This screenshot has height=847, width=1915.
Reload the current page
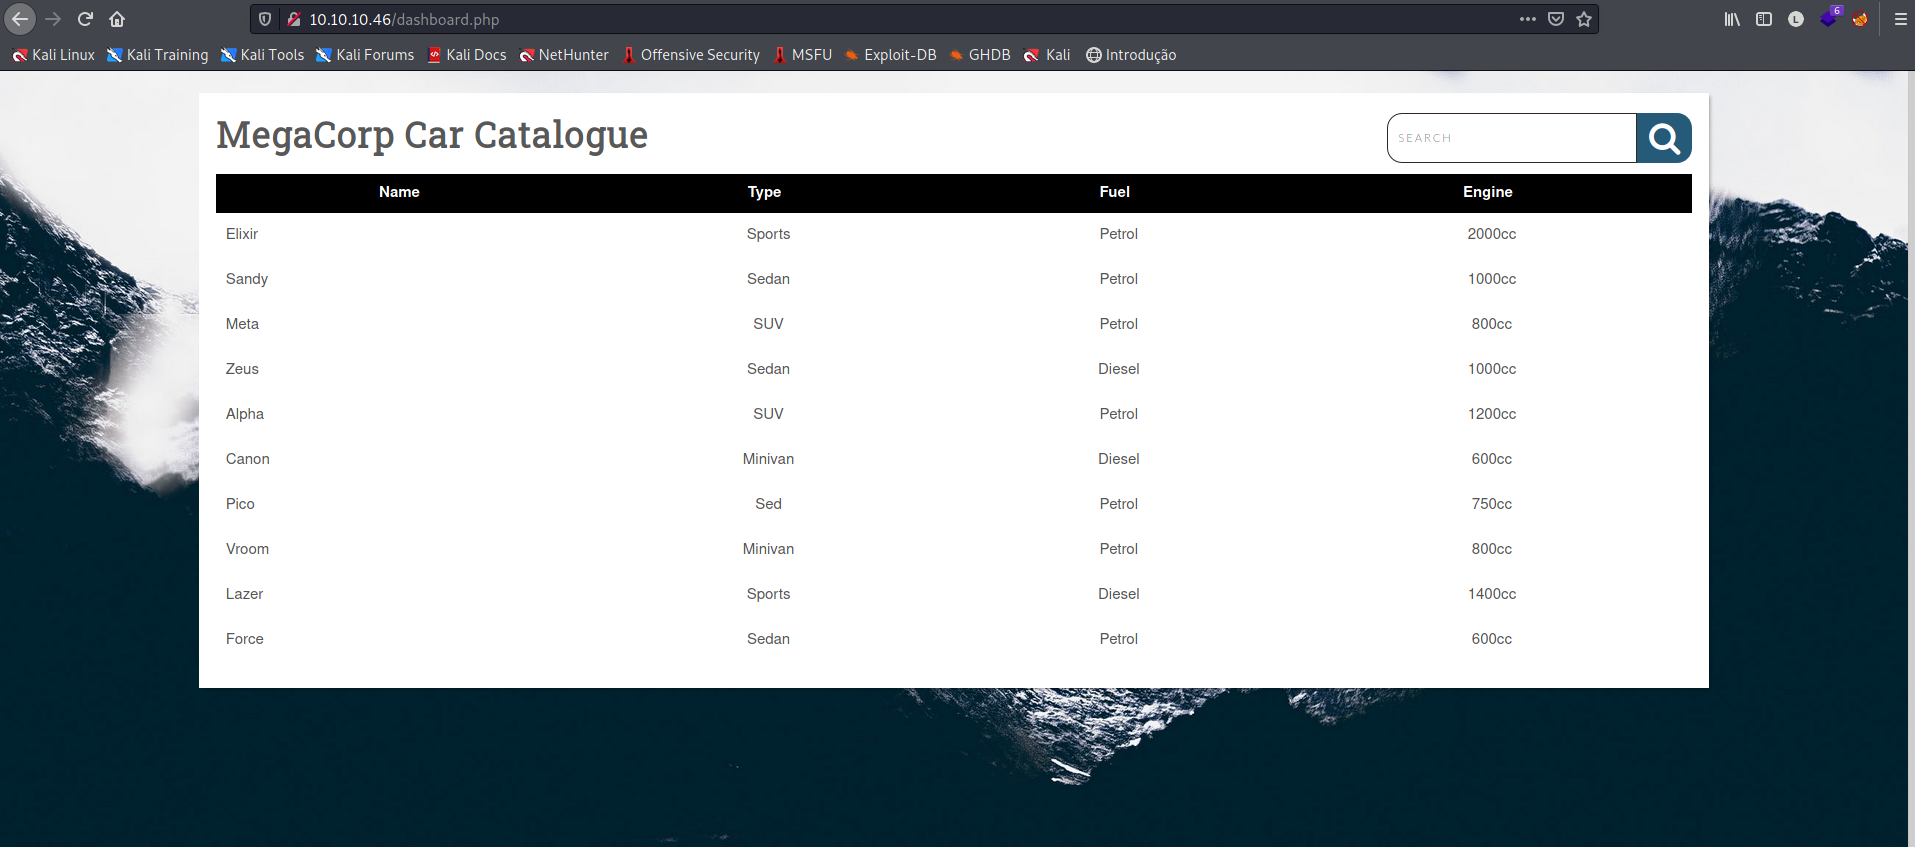point(85,19)
